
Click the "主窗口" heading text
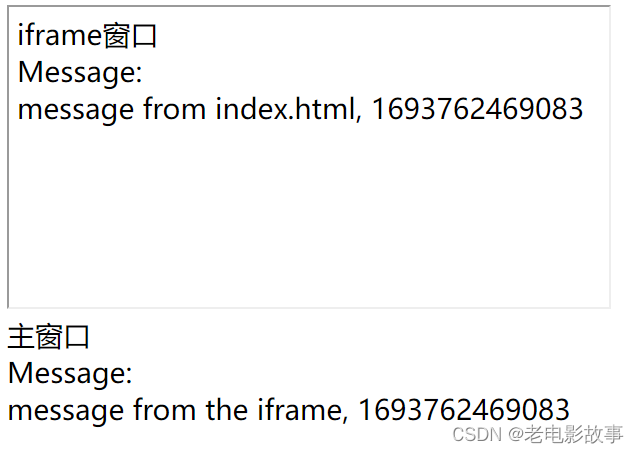pyautogui.click(x=49, y=336)
